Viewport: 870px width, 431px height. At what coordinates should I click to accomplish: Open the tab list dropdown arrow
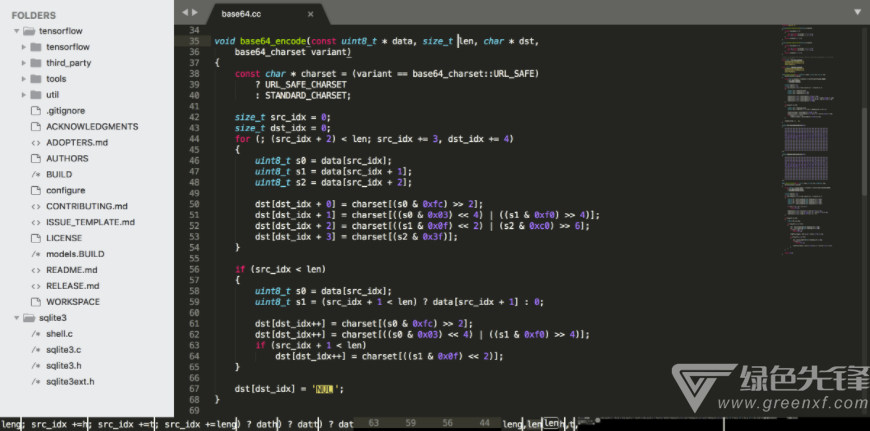point(857,11)
